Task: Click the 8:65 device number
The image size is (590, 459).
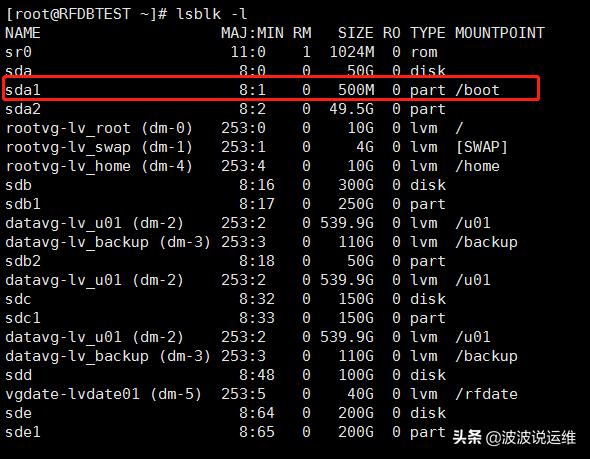Action: (257, 432)
